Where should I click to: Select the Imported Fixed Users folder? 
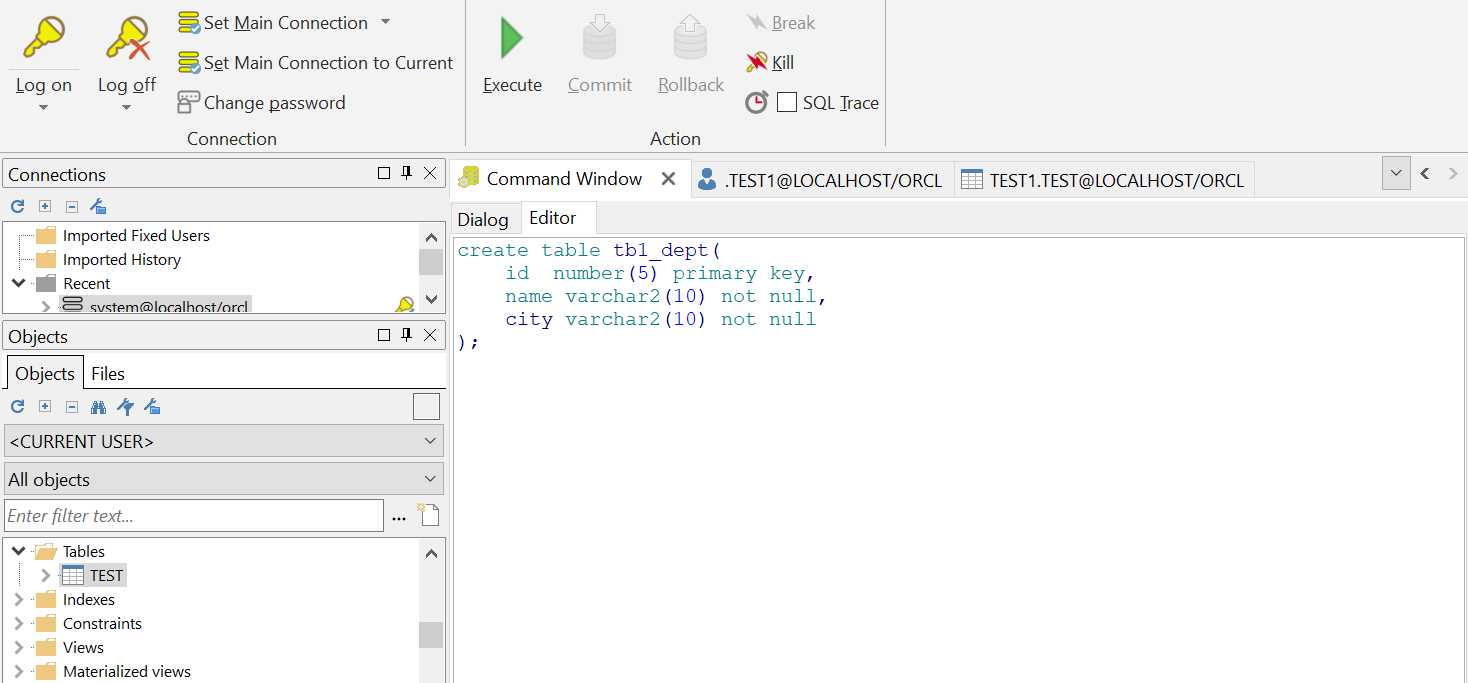[x=136, y=236]
